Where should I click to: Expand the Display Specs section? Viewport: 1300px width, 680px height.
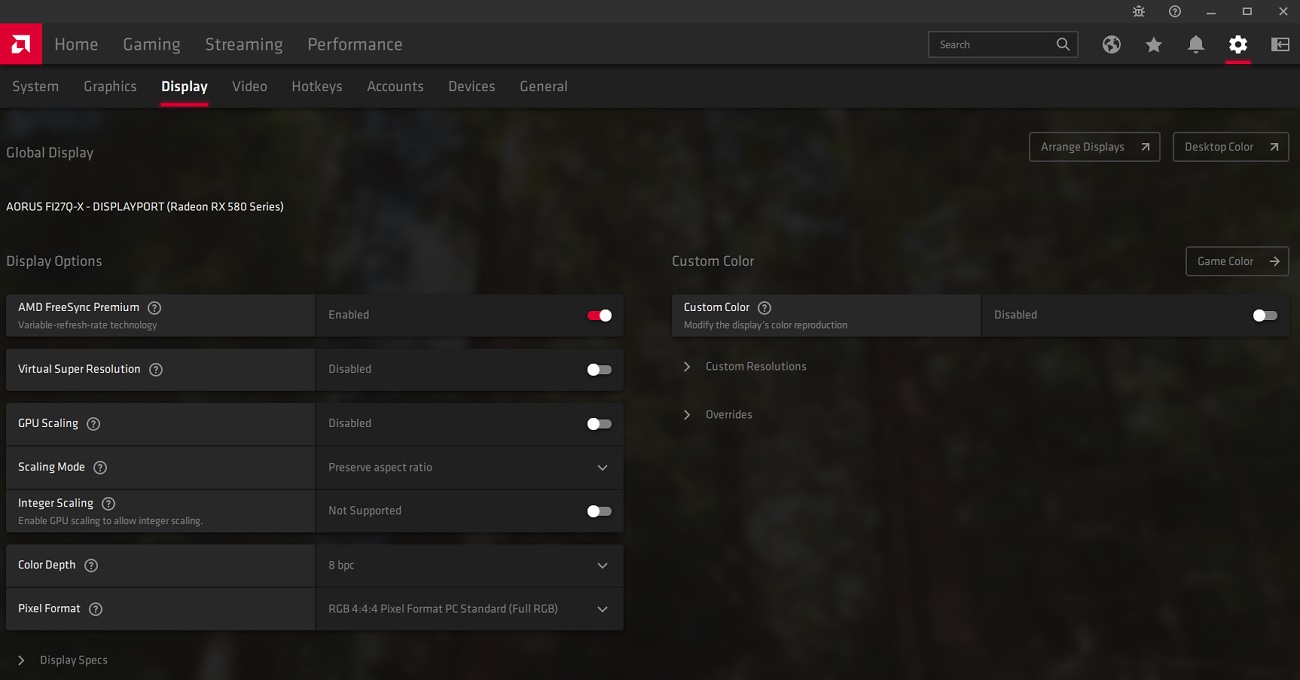[x=62, y=660]
